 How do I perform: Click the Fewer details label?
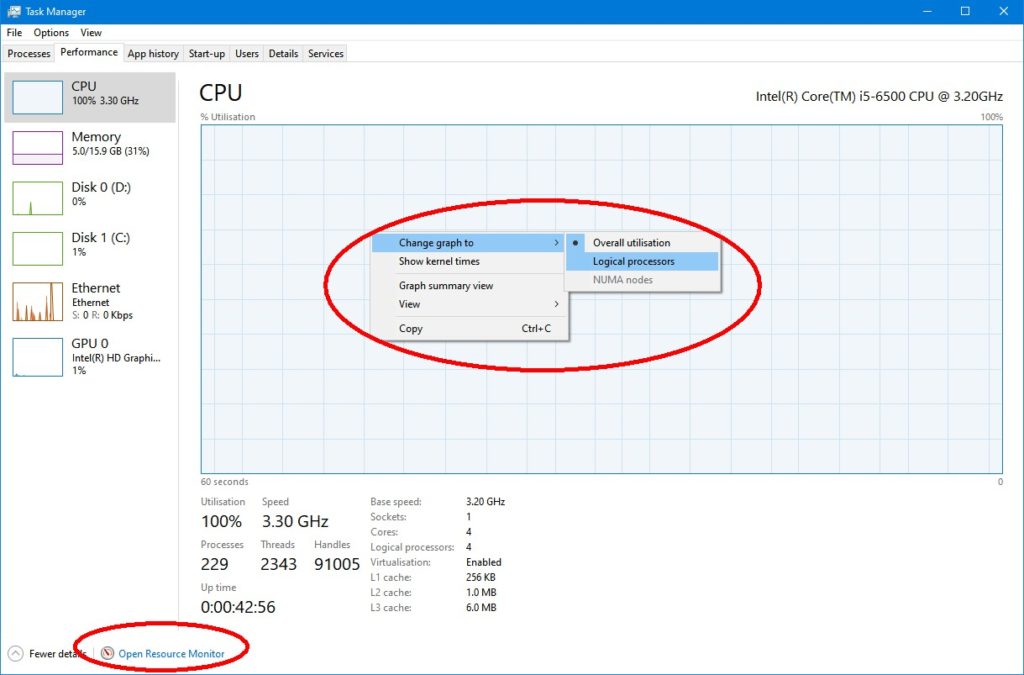tap(57, 653)
